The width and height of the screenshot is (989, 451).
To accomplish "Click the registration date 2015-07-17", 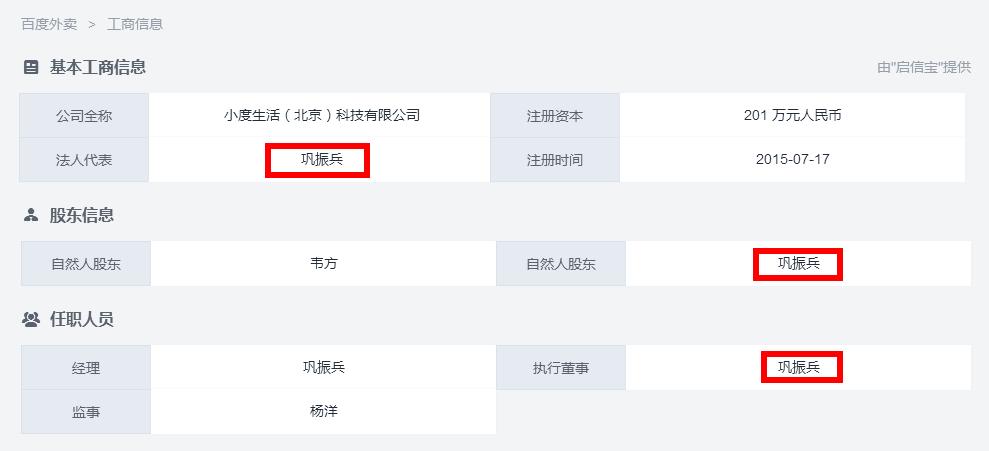I will [793, 160].
